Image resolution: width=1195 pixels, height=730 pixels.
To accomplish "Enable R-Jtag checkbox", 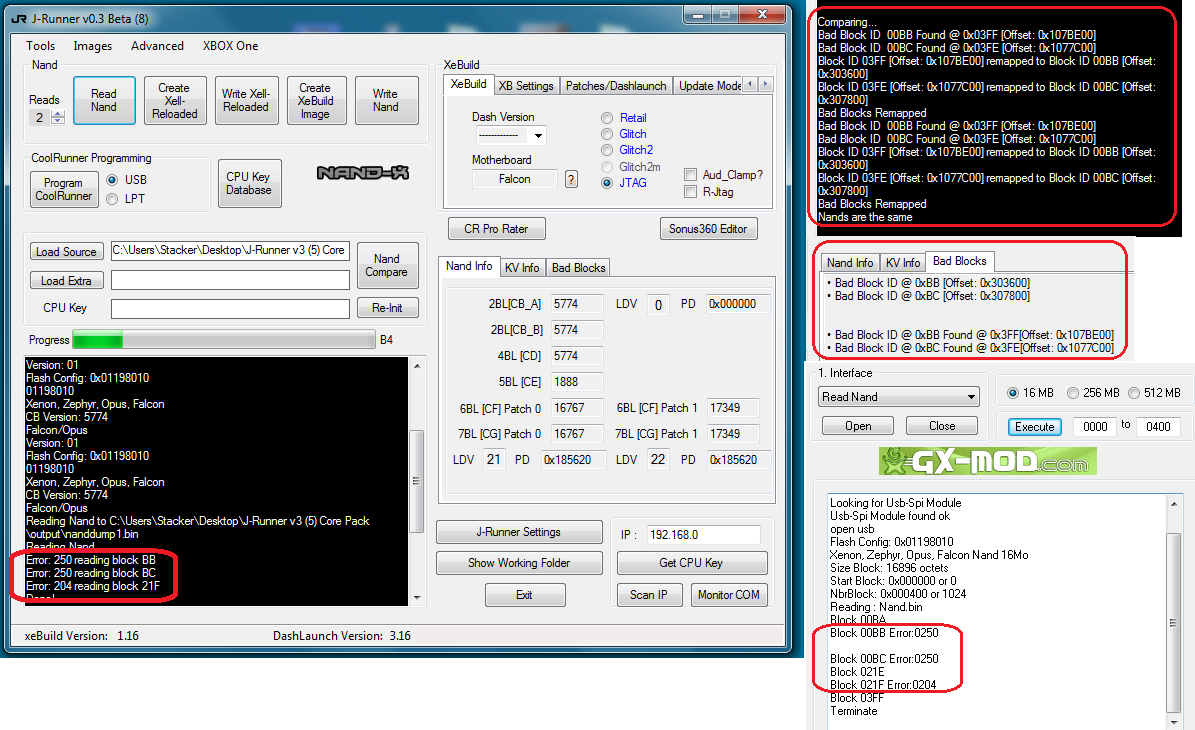I will tap(690, 192).
